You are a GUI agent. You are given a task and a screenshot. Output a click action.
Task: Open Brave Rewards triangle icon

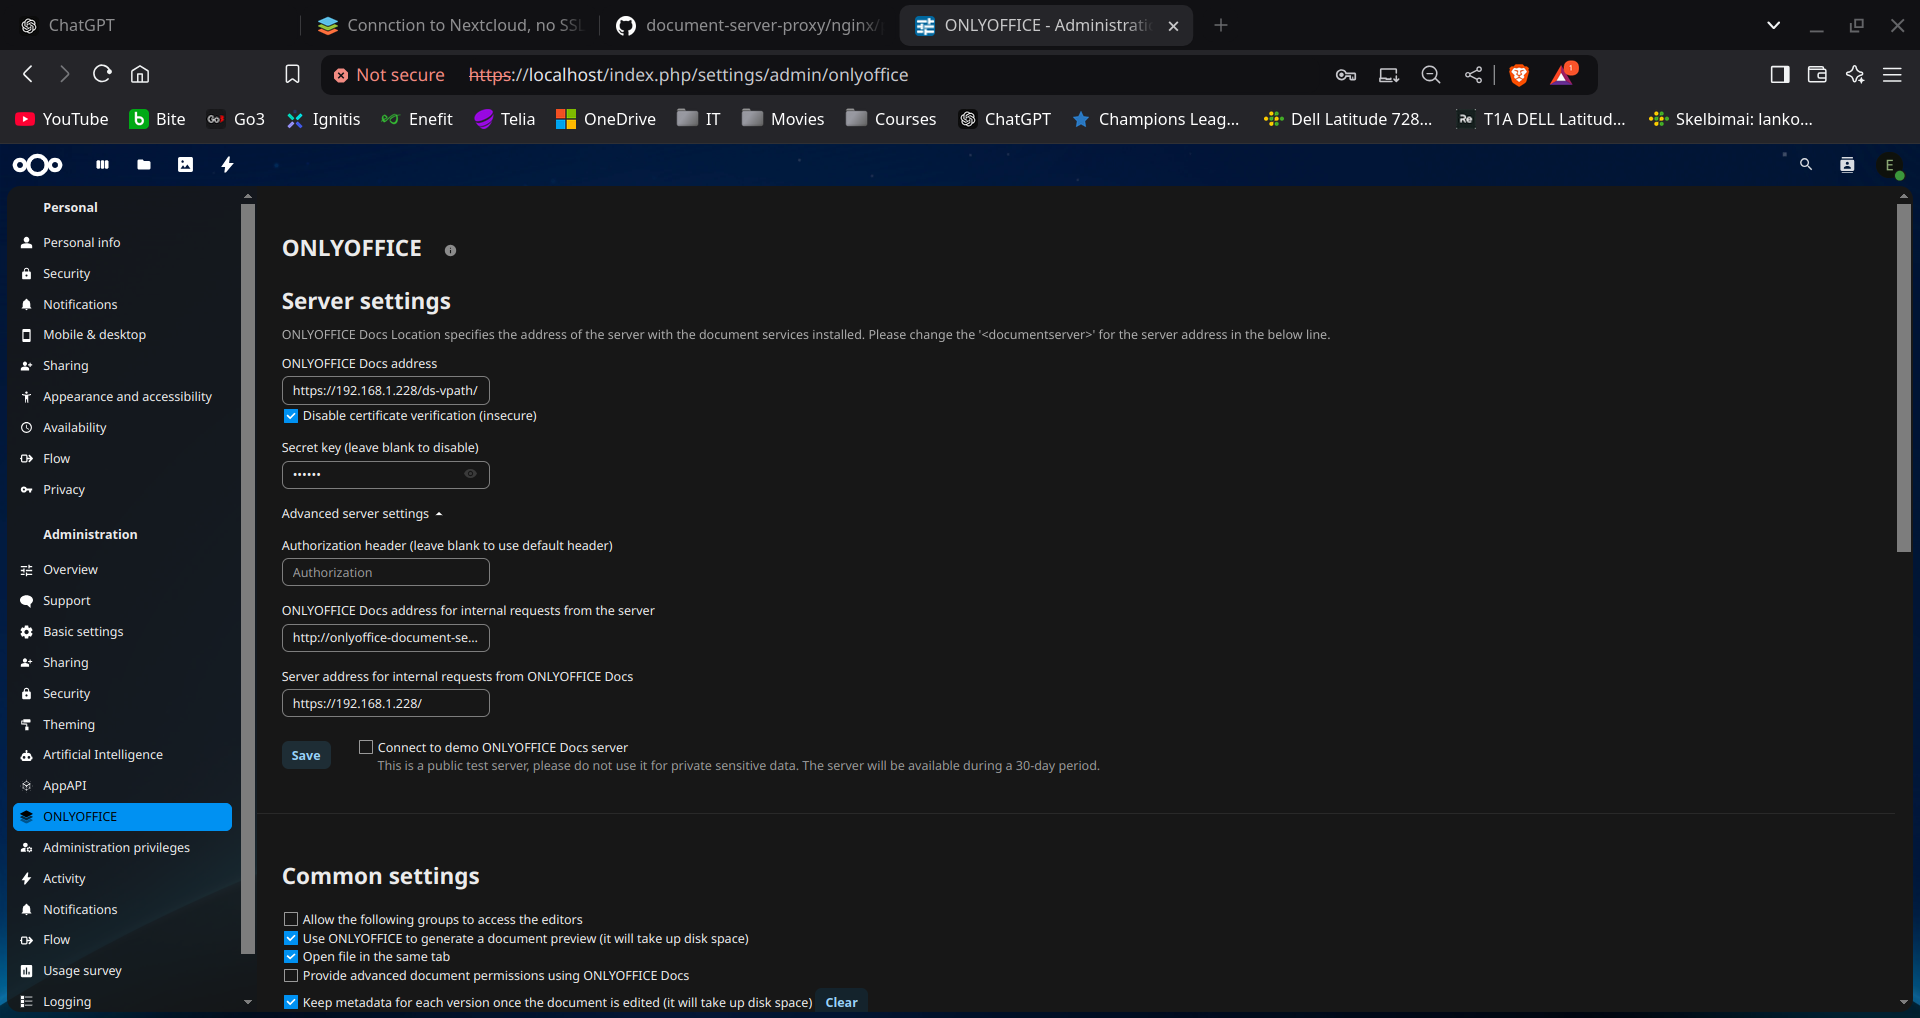[x=1562, y=75]
